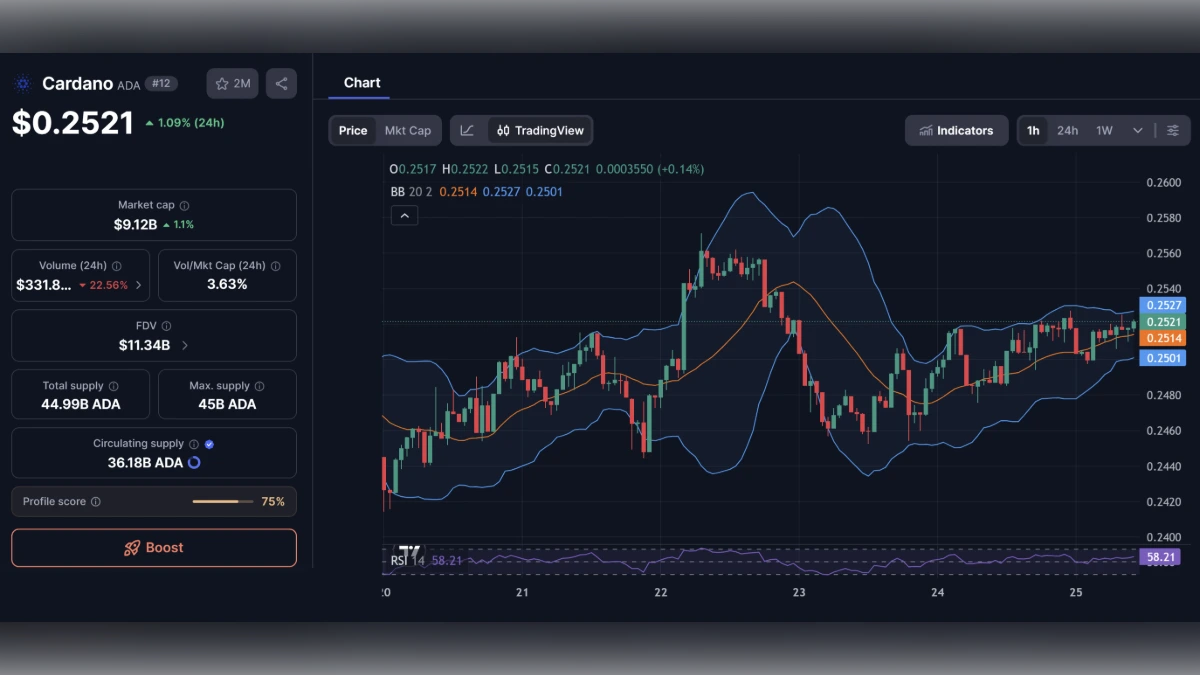
Task: Expand the Volume 24h details arrow
Action: pos(140,283)
